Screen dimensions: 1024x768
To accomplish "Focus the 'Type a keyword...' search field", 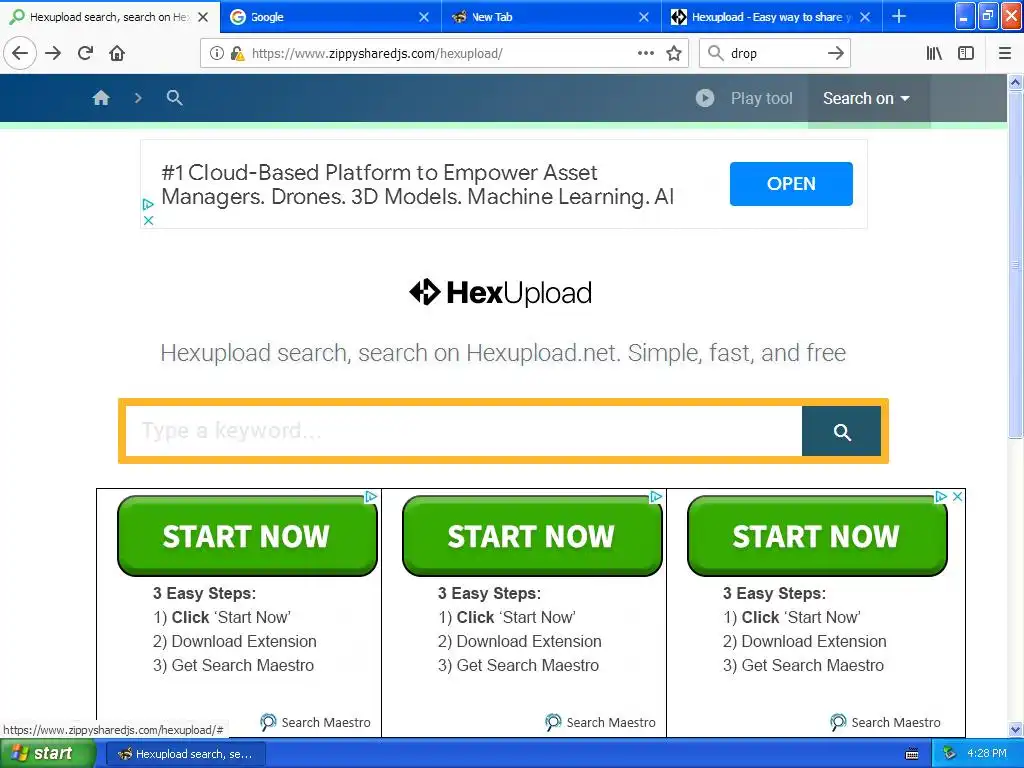I will pyautogui.click(x=464, y=431).
